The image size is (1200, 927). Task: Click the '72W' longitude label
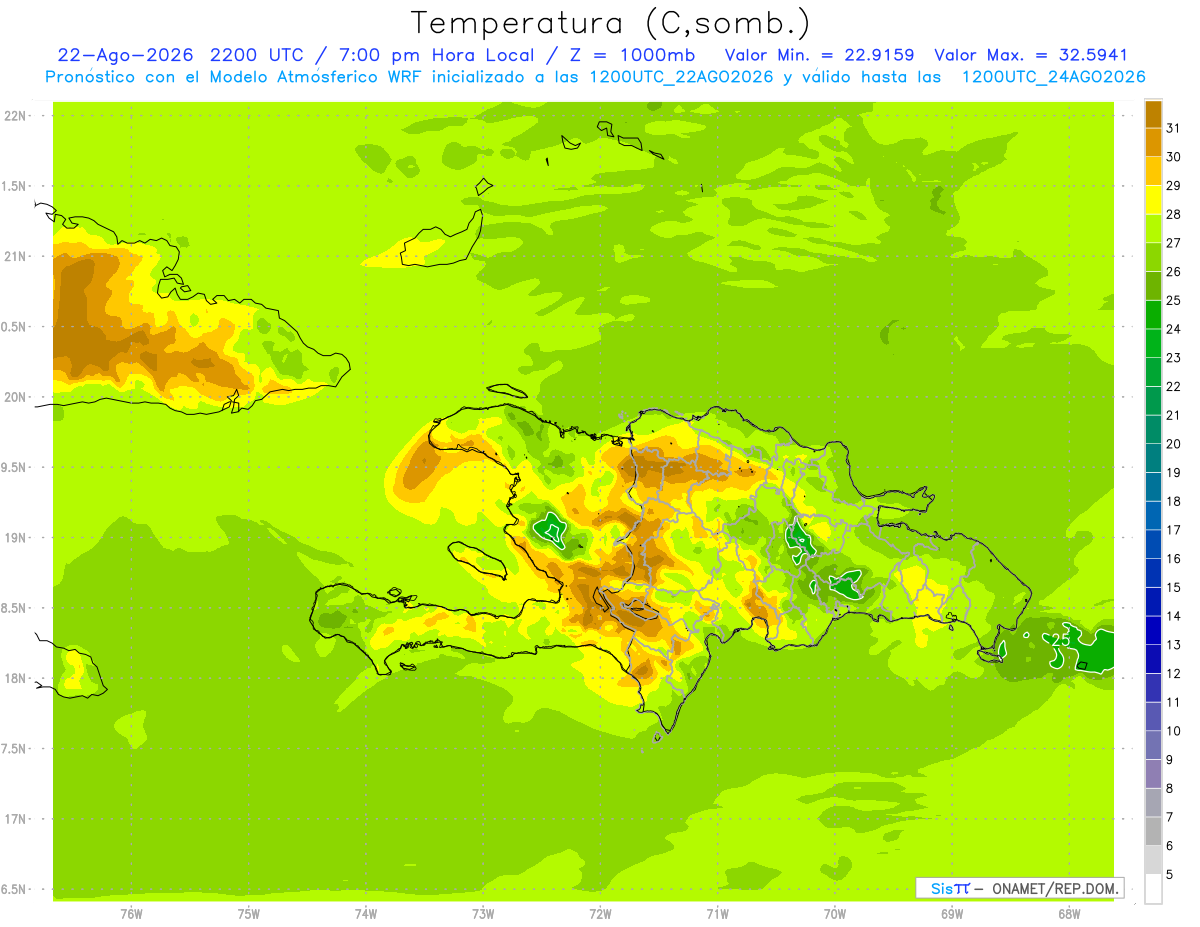(x=600, y=914)
